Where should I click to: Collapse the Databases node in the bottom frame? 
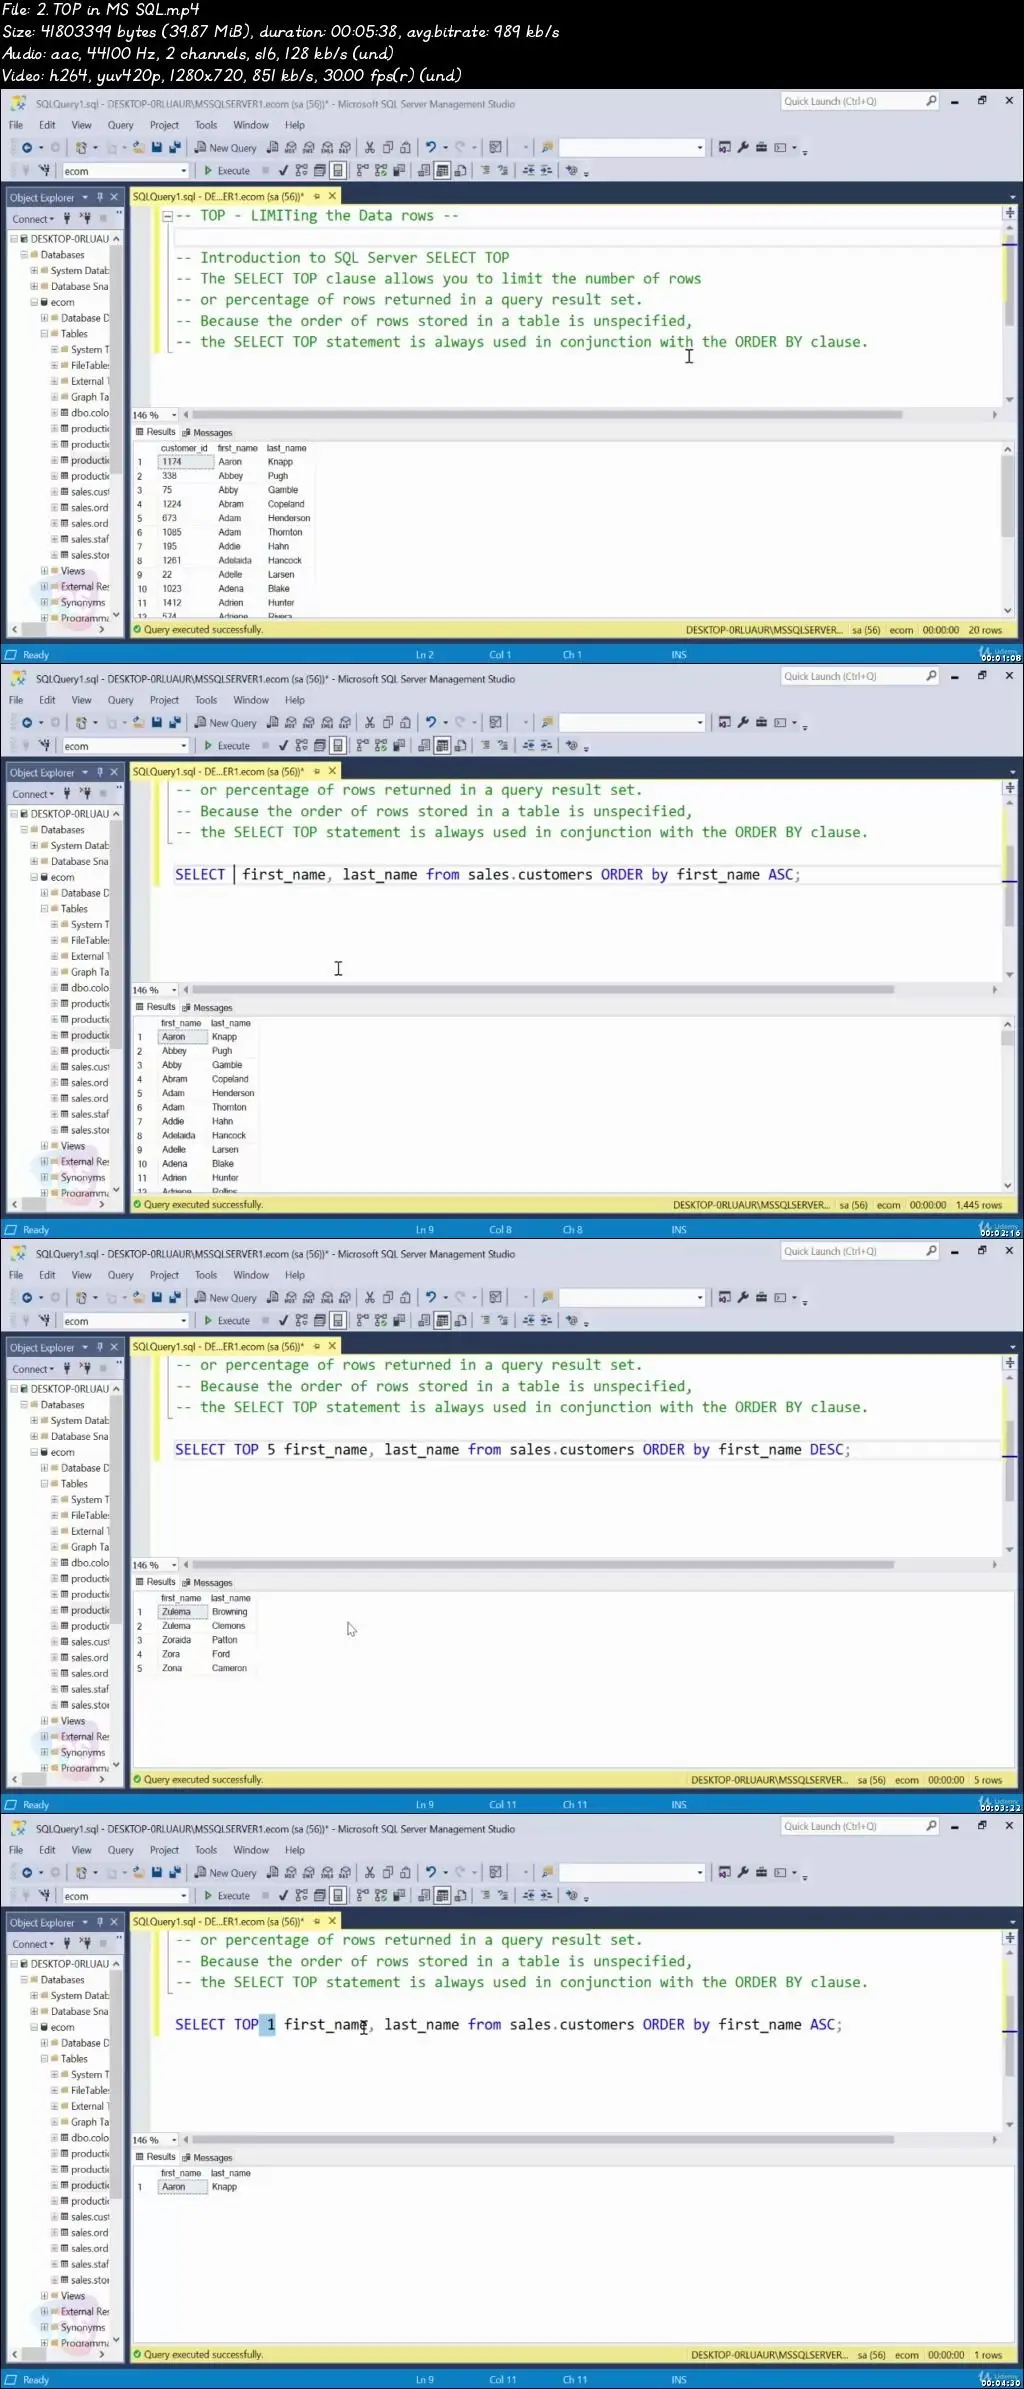point(24,1980)
